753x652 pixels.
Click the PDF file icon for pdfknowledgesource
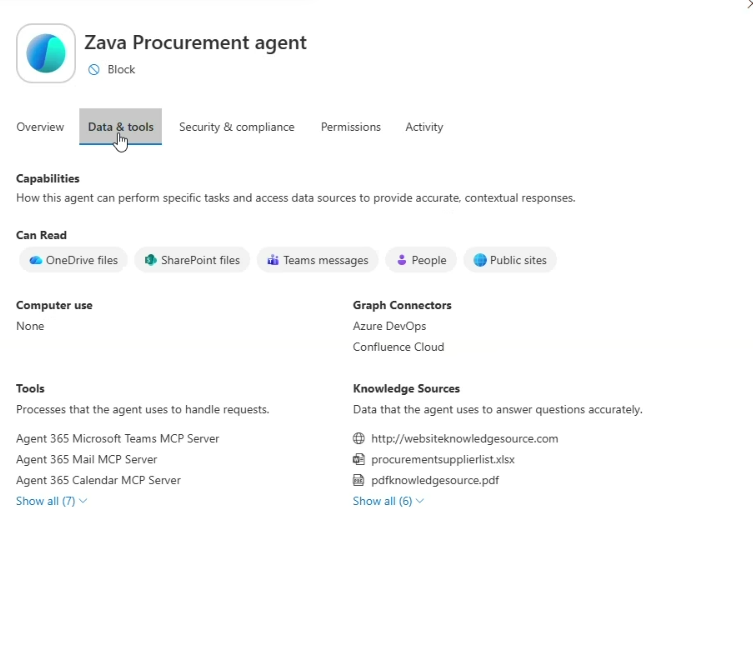click(x=359, y=480)
